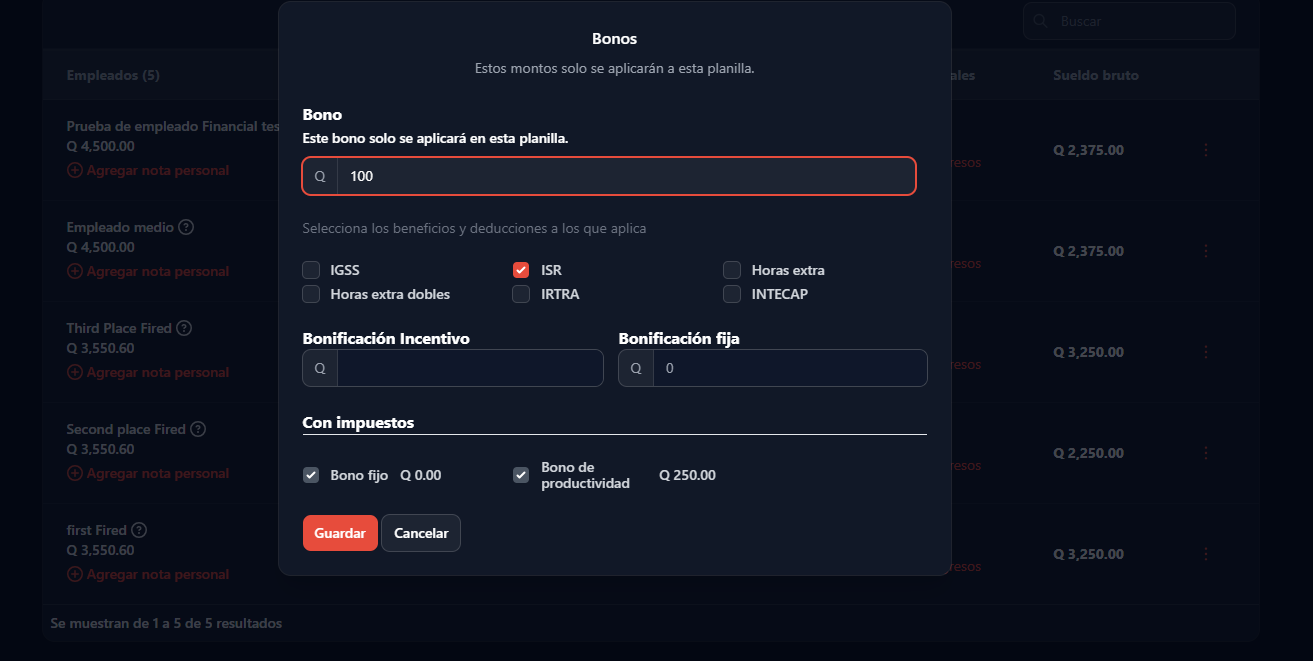Click the Bonificación fija input field
The width and height of the screenshot is (1313, 661).
click(790, 368)
